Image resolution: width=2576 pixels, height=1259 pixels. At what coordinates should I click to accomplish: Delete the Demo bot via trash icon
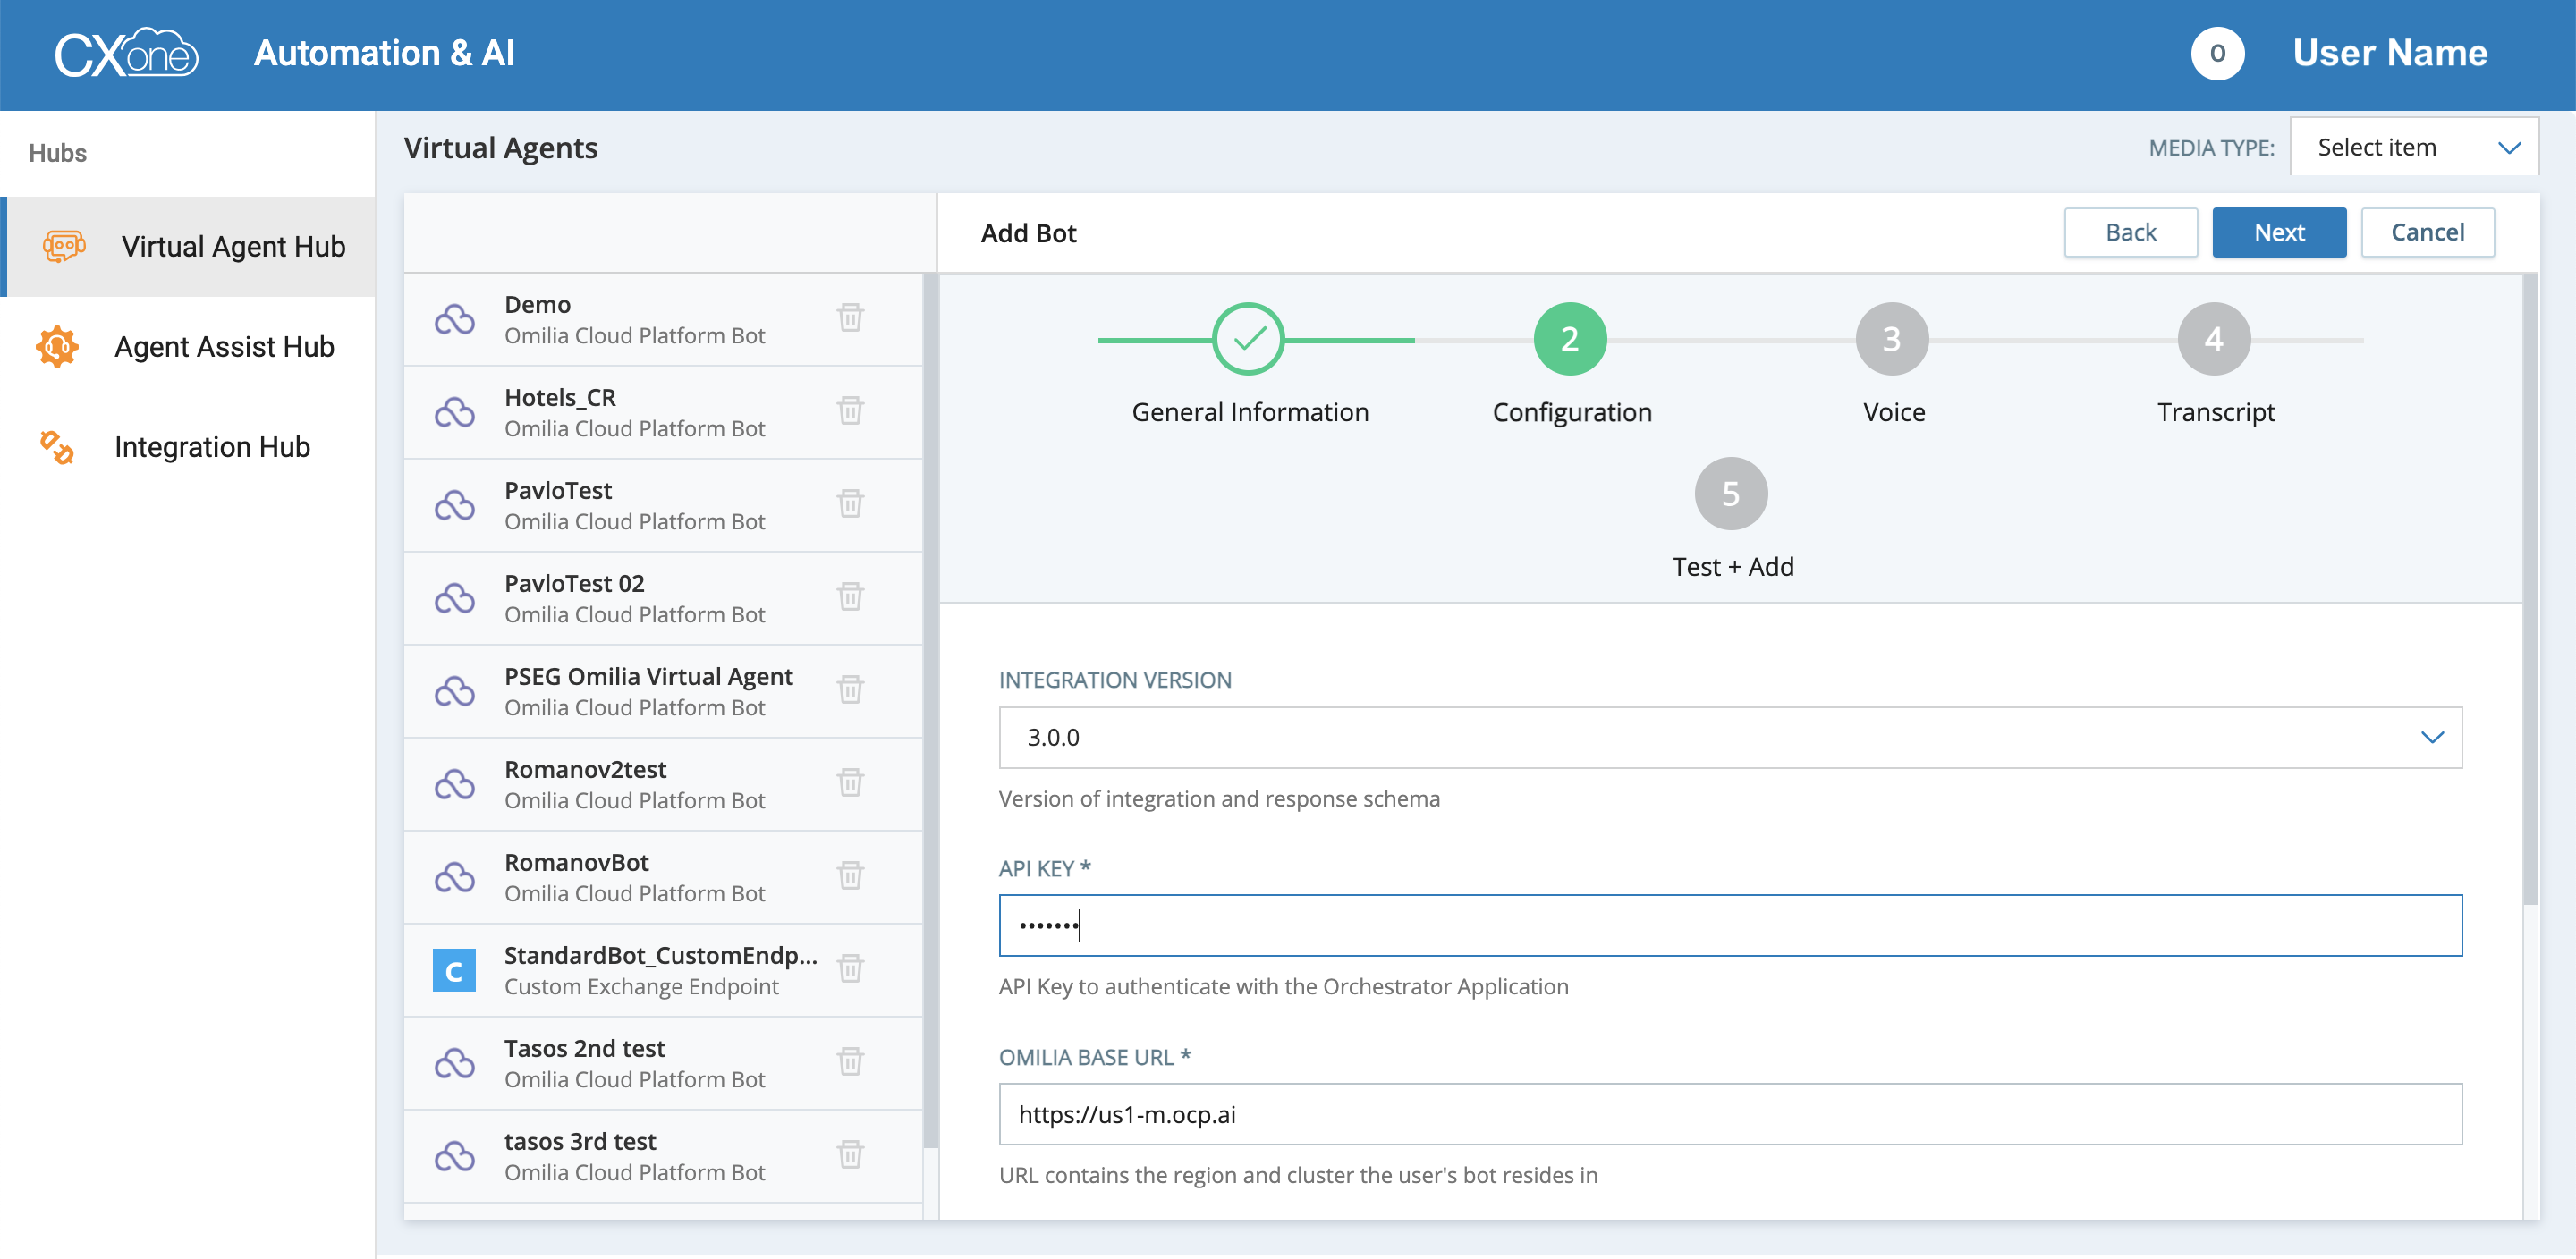[850, 318]
